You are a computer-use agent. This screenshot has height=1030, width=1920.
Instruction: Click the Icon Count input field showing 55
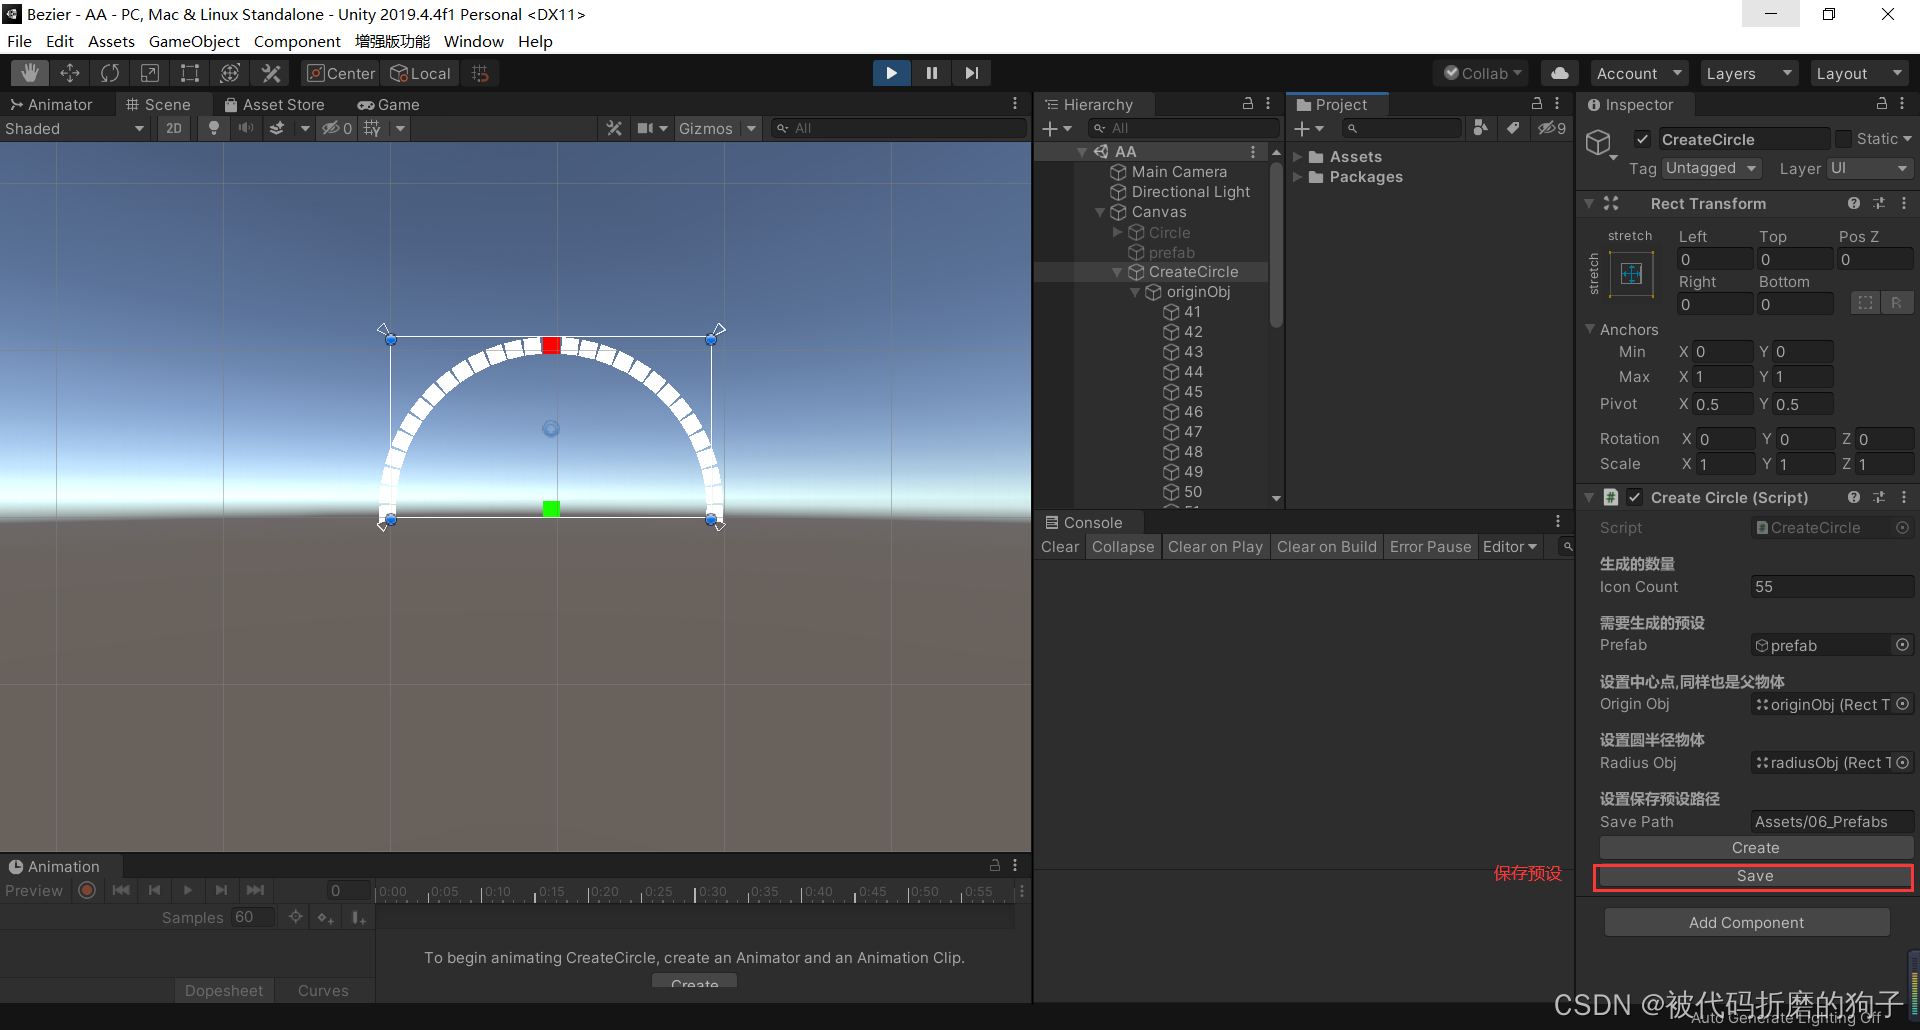coord(1832,587)
